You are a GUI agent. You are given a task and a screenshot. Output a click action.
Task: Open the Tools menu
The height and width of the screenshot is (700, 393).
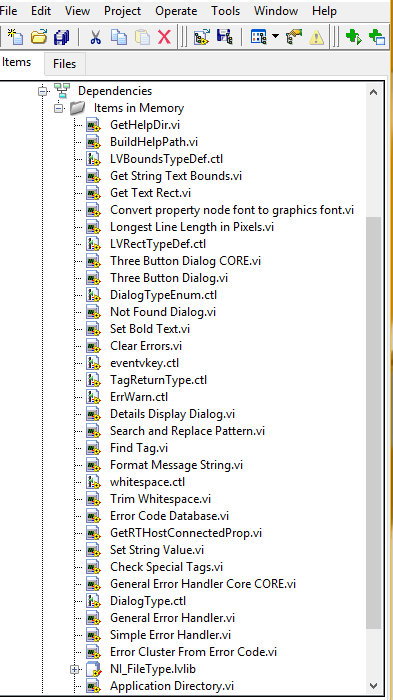point(226,10)
